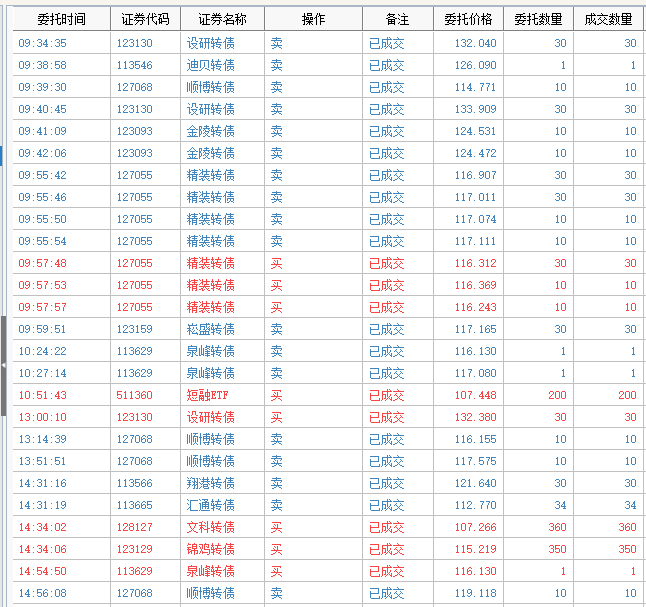Image resolution: width=646 pixels, height=607 pixels.
Task: Click the price 116.369 cell
Action: 475,285
